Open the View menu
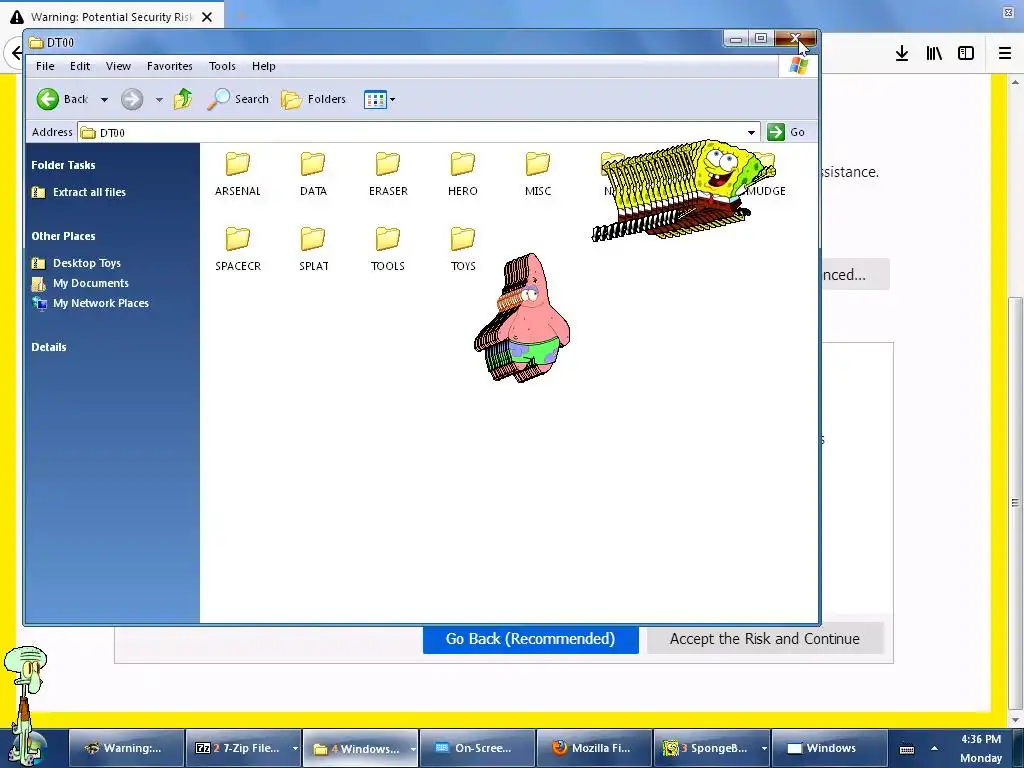This screenshot has height=768, width=1024. tap(118, 66)
